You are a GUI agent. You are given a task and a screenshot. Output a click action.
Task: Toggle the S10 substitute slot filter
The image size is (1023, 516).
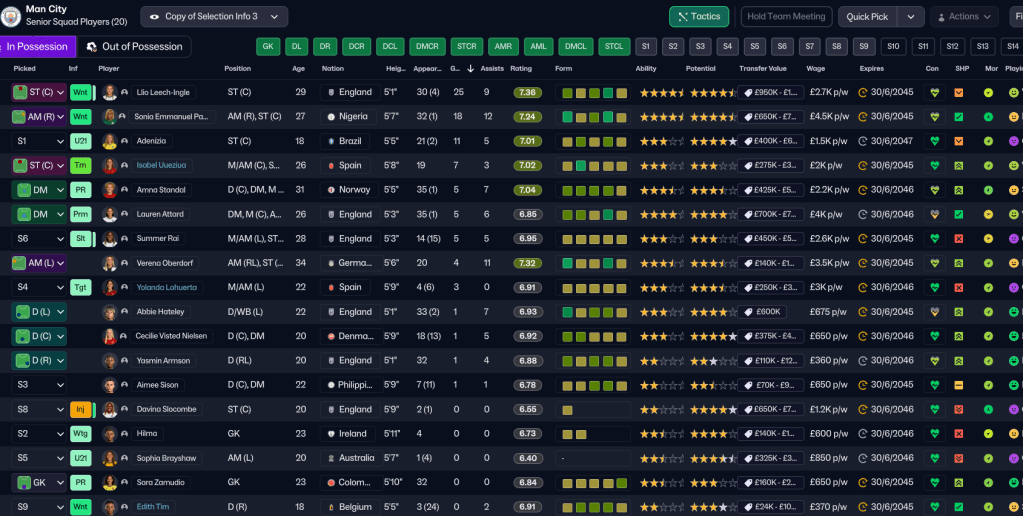click(893, 47)
